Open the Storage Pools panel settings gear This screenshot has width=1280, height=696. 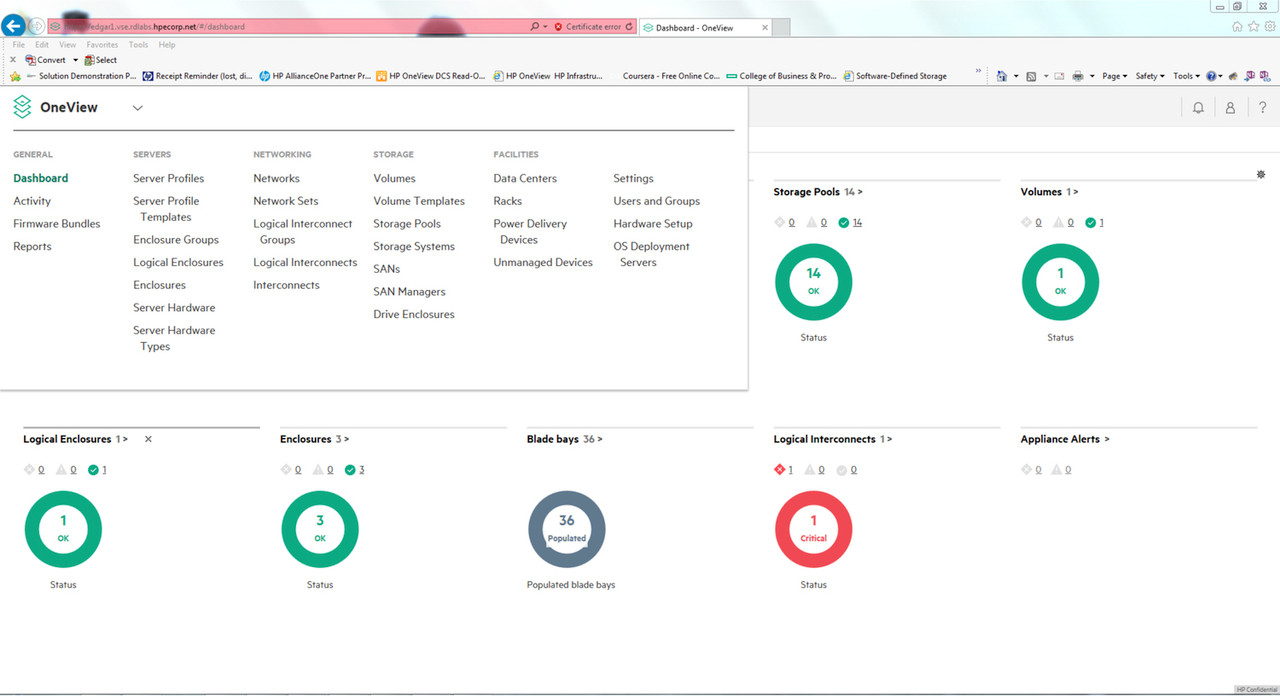(x=1261, y=173)
